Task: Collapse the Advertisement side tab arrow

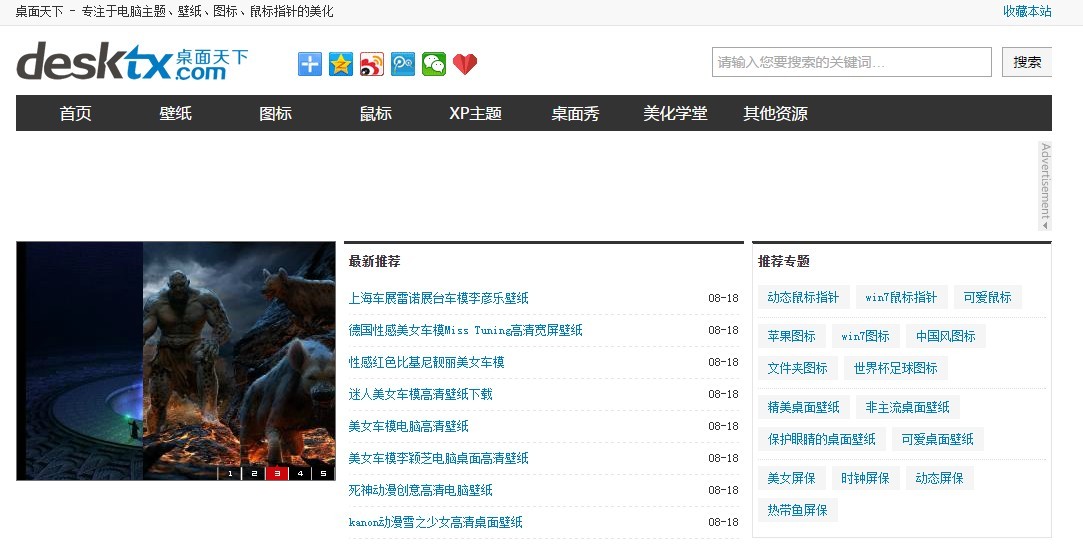Action: click(x=1045, y=225)
